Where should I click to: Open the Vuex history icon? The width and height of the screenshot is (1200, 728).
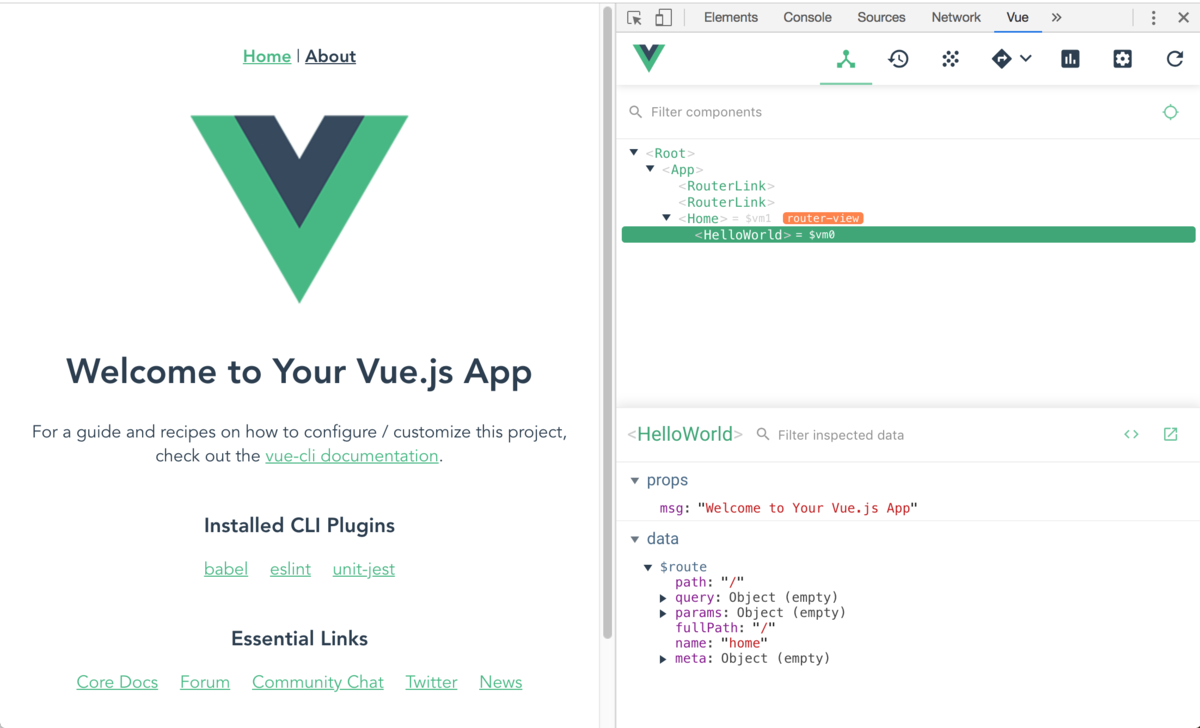898,59
